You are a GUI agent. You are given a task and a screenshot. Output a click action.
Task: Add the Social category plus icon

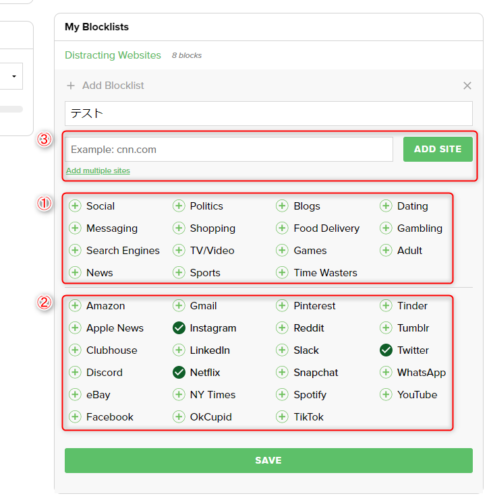(x=75, y=206)
